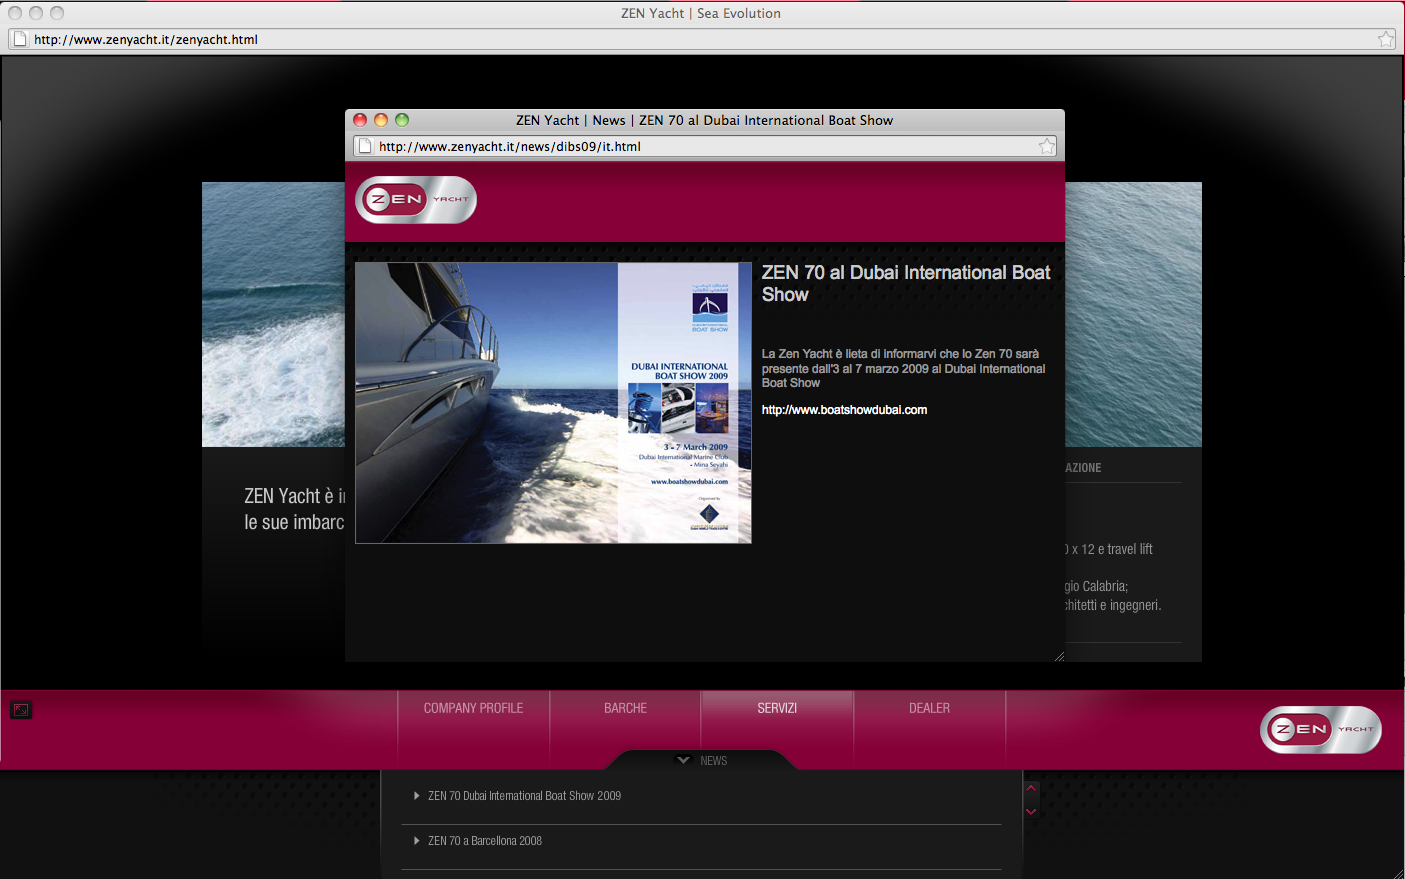
Task: Toggle fullscreen icon in the bottom bar
Action: [21, 710]
